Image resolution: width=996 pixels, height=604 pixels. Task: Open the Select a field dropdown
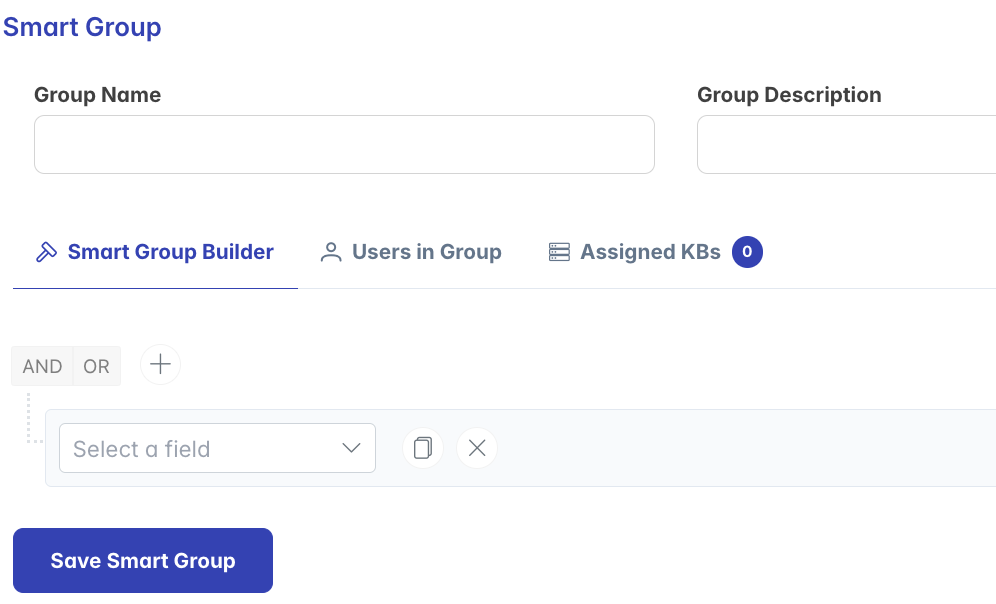(x=217, y=448)
